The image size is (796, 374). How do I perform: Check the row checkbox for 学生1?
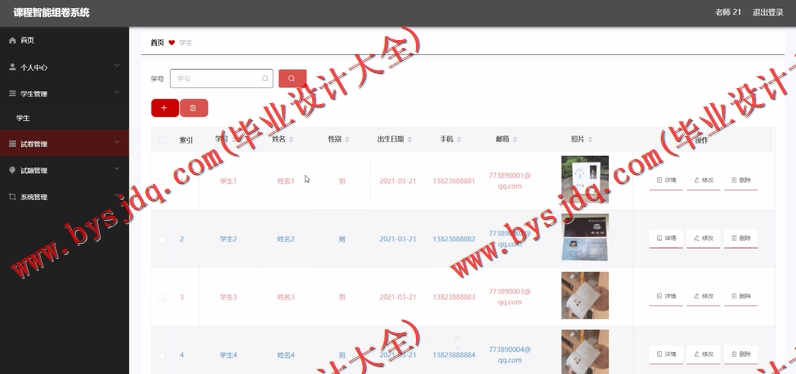tap(162, 181)
